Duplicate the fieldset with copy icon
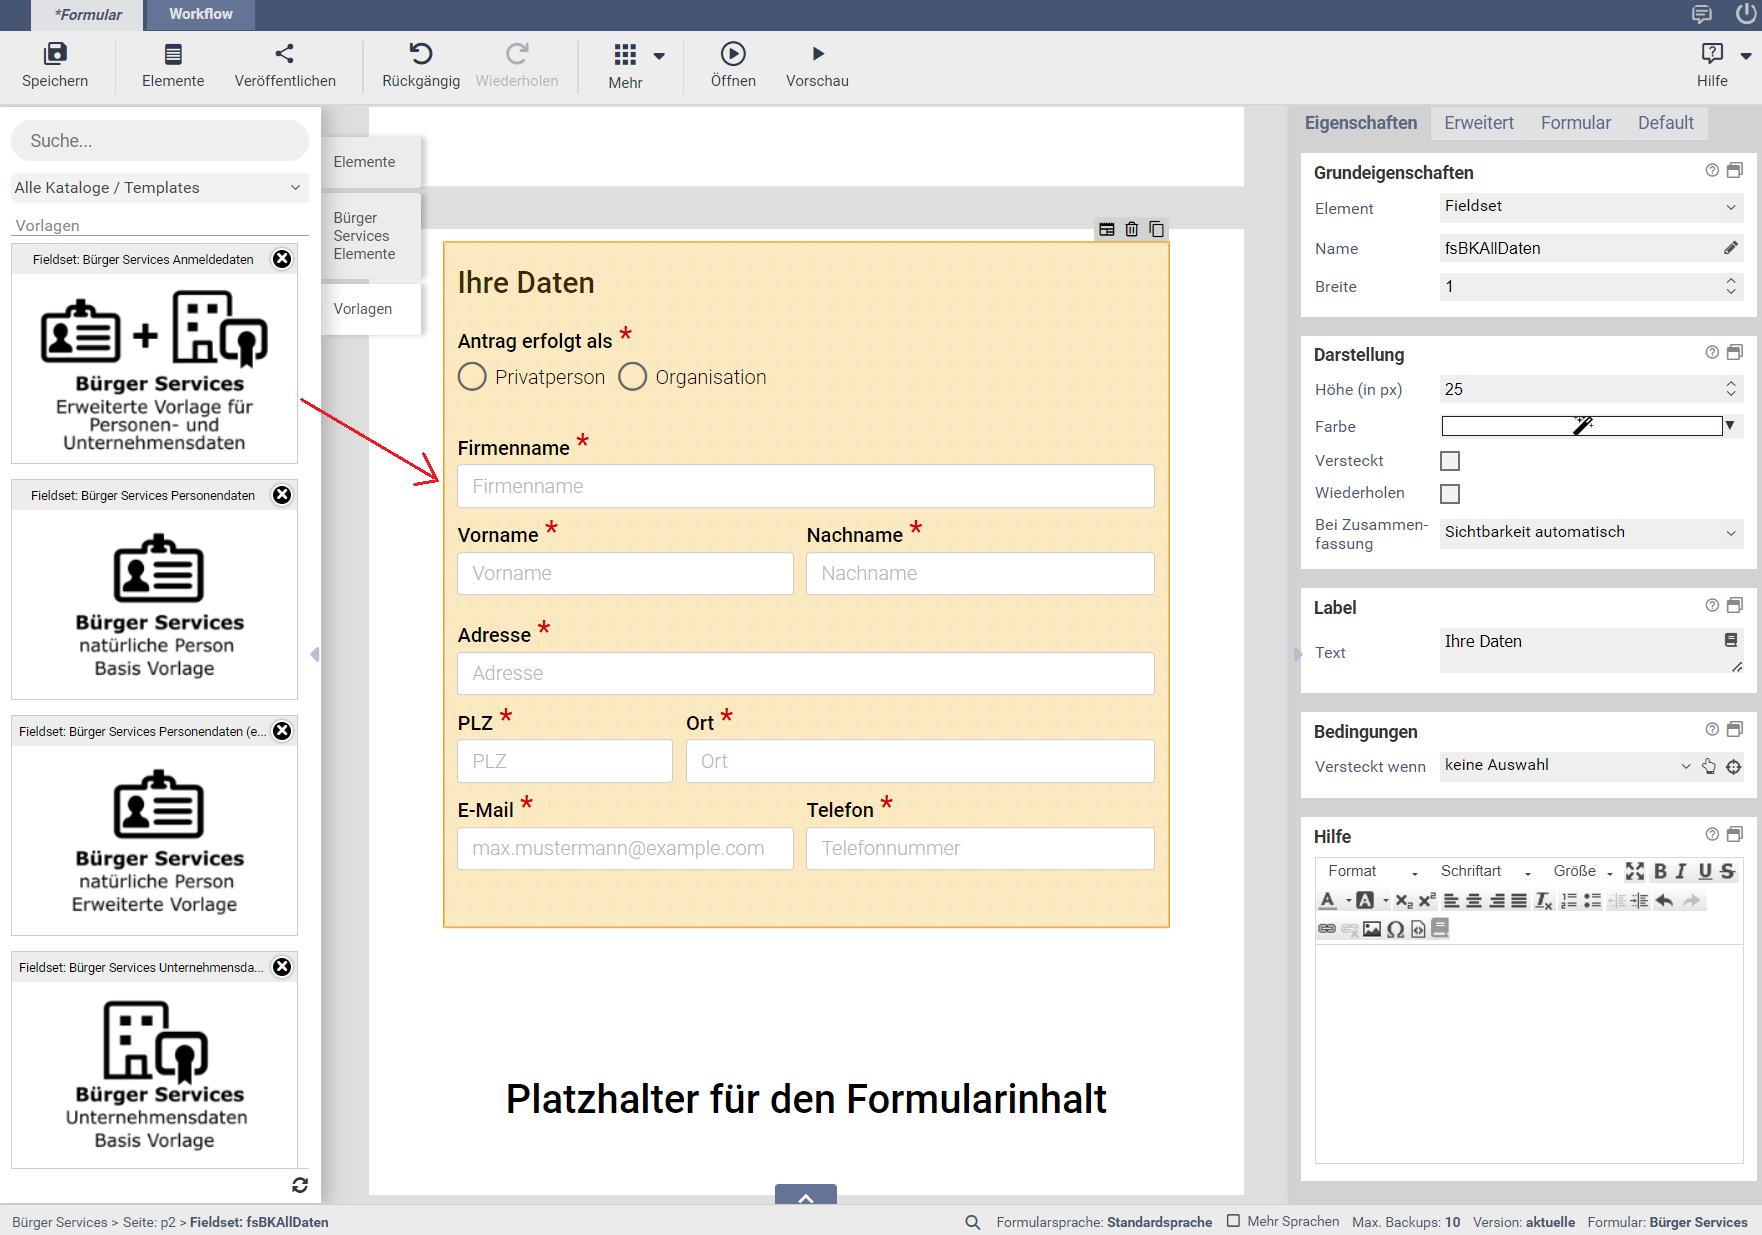Screen dimensions: 1762x1235 [x=1157, y=229]
